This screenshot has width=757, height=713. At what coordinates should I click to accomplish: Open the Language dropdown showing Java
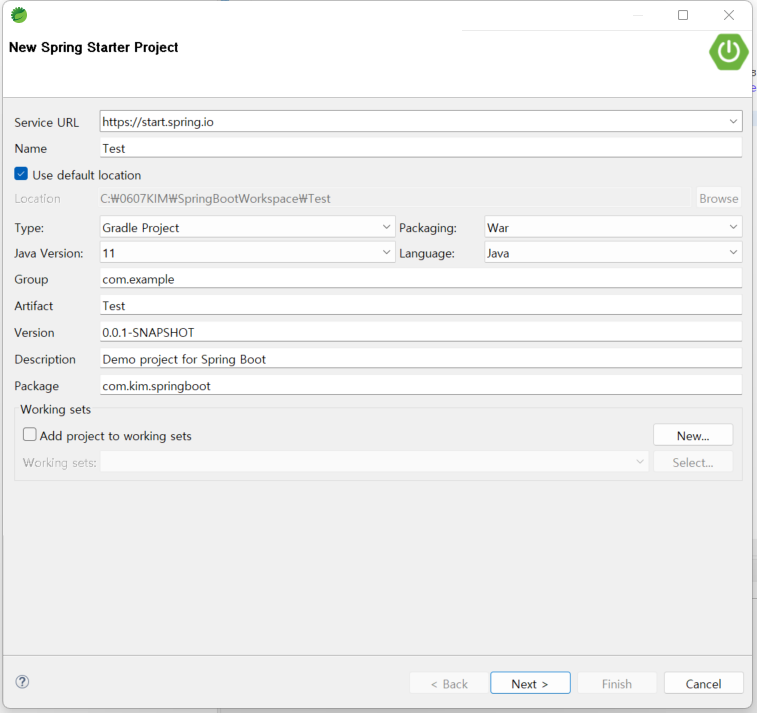point(613,252)
